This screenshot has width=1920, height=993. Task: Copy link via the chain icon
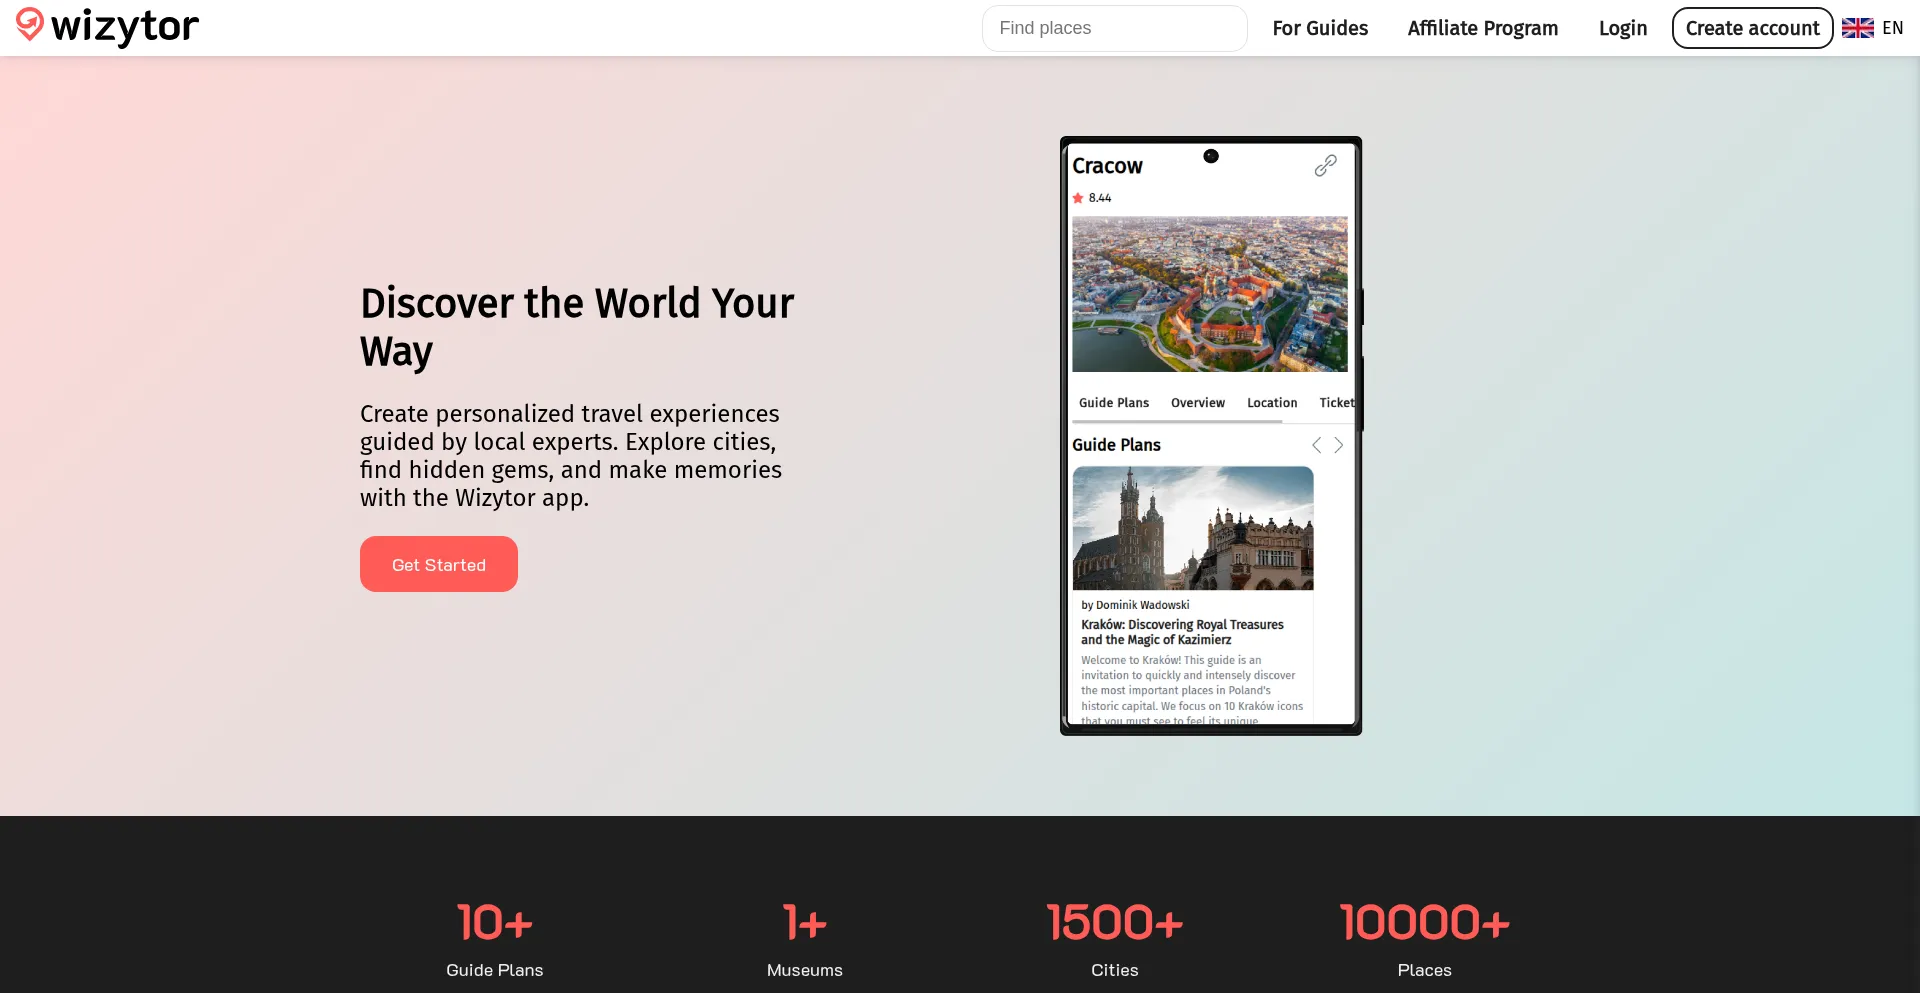(x=1325, y=166)
